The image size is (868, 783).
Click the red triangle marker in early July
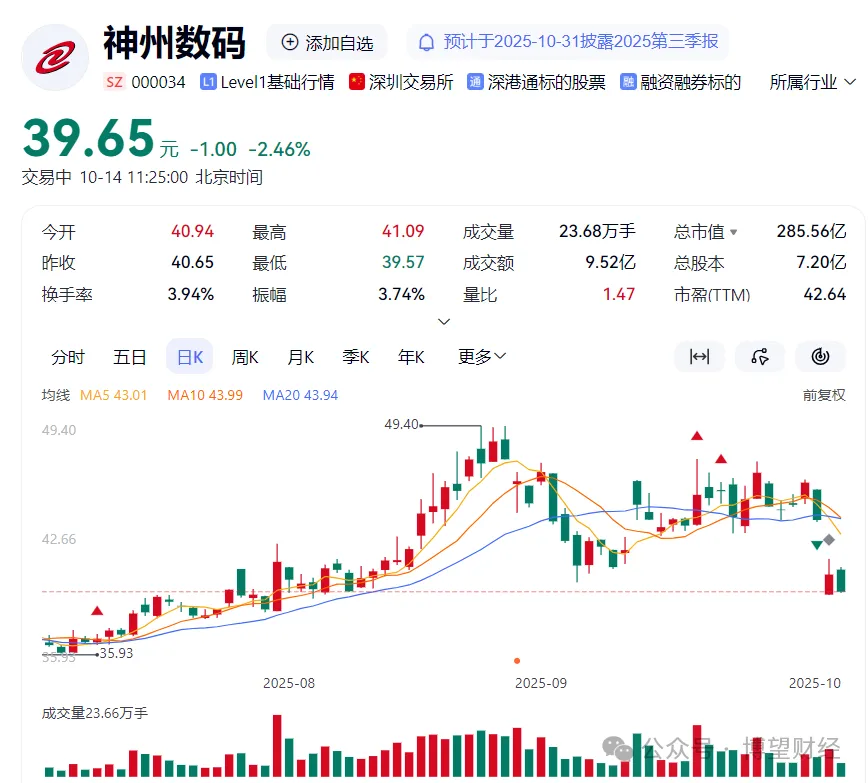97,611
